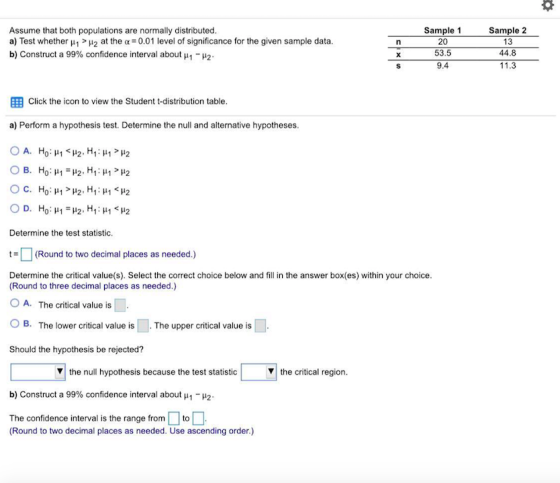Click the dropdown arrow before 'the critical region'
Image resolution: width=560 pixels, height=483 pixels.
coord(271,372)
